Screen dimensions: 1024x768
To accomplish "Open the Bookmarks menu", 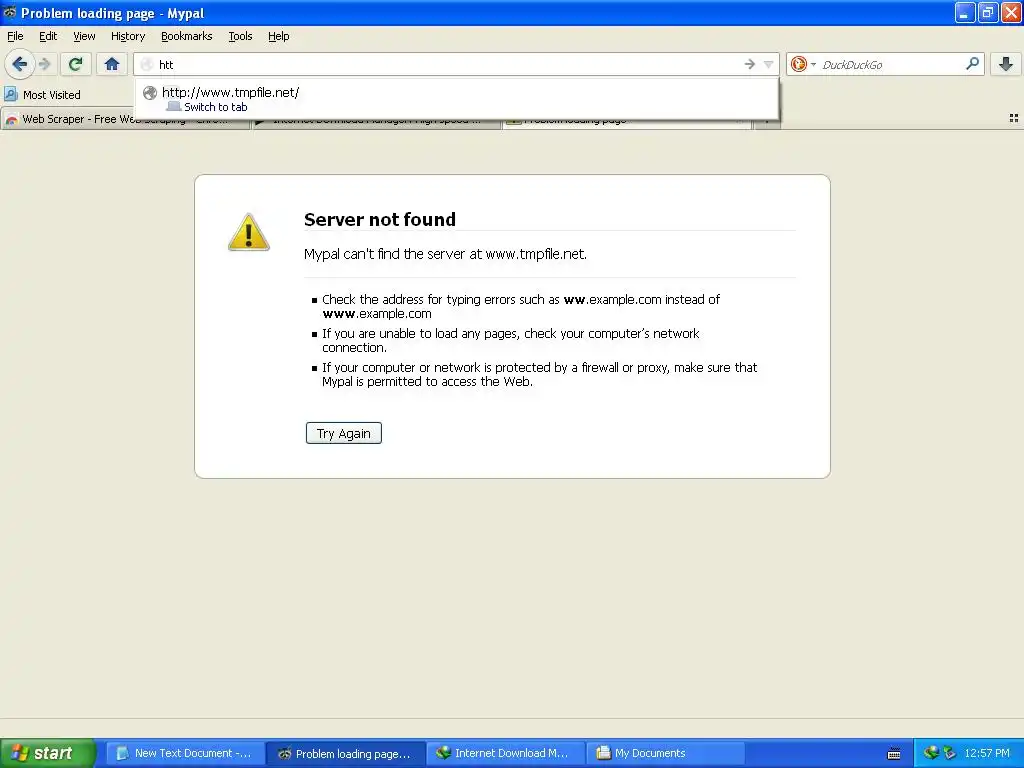I will (x=187, y=36).
